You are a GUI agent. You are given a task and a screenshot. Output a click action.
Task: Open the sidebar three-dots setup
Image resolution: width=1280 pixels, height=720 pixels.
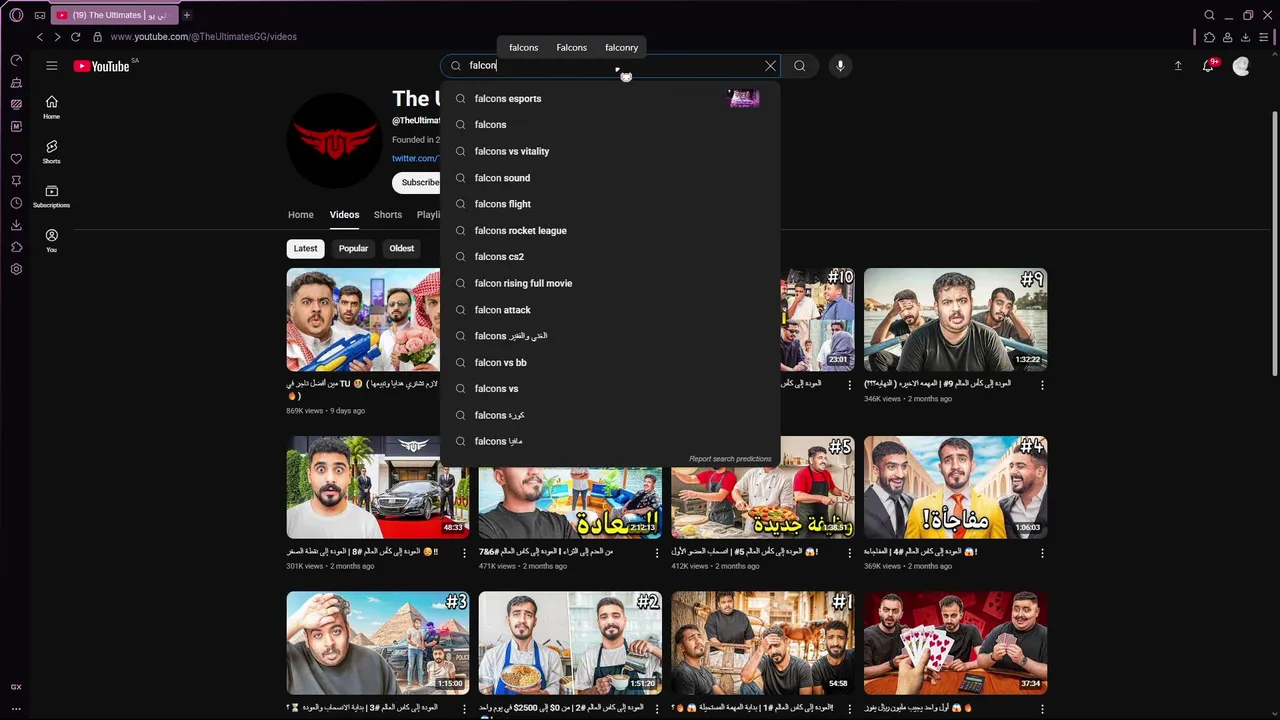point(16,709)
